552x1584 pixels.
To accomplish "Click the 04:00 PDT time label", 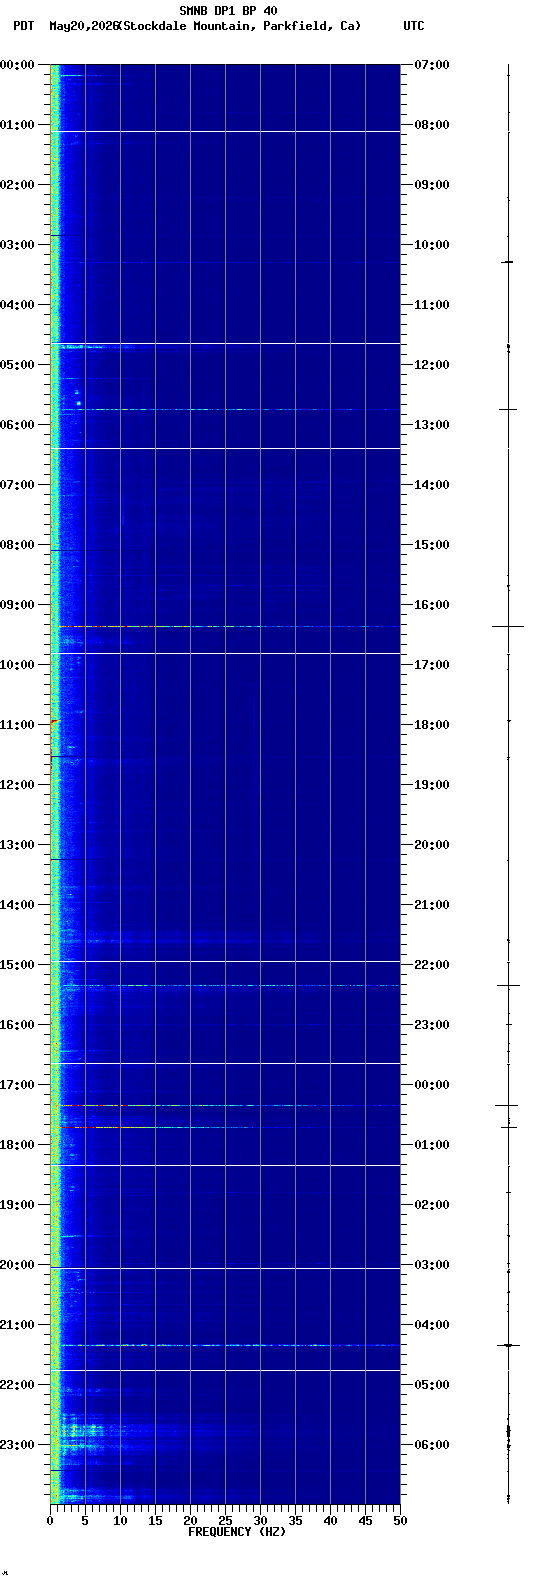I will [x=17, y=305].
